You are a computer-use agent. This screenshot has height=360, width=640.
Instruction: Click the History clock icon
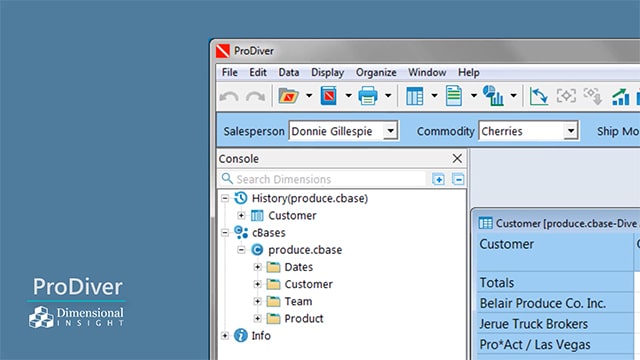point(241,198)
